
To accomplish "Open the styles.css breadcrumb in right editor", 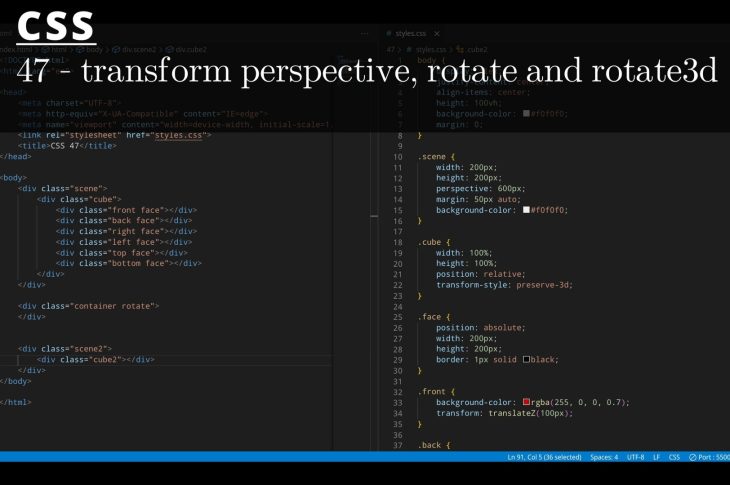I will 430,49.
